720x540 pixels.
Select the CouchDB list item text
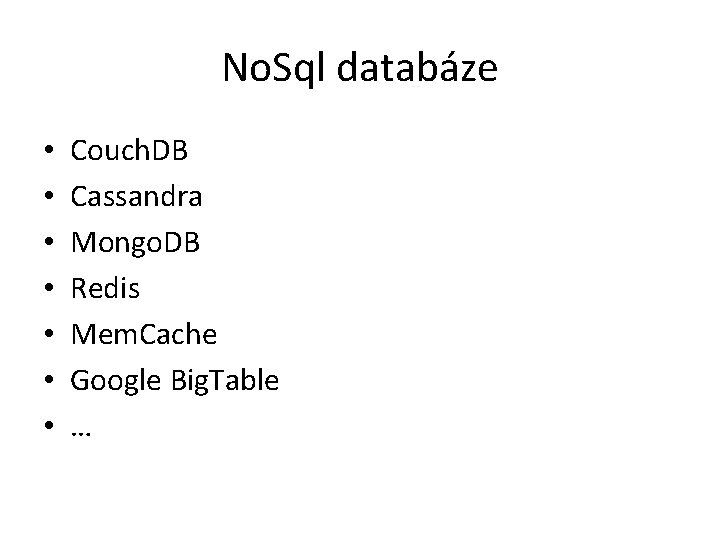(129, 150)
